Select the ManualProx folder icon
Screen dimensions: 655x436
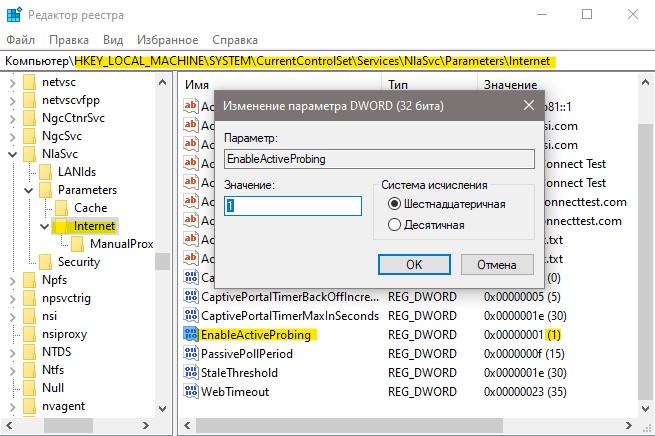77,244
